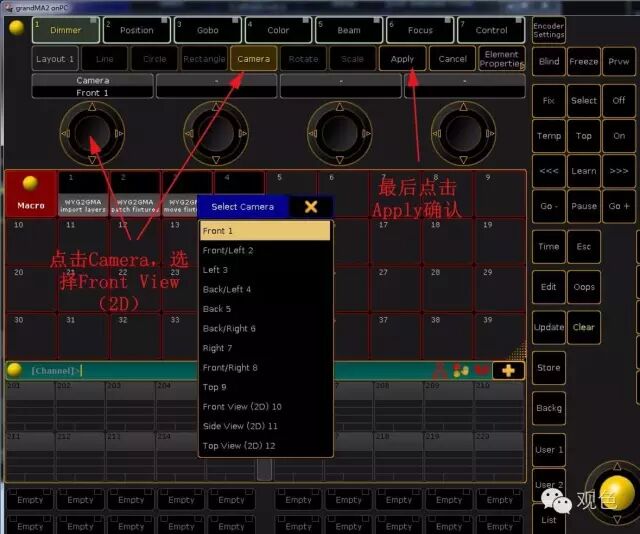The width and height of the screenshot is (640, 534).
Task: Click the Fix key
Action: coord(549,100)
